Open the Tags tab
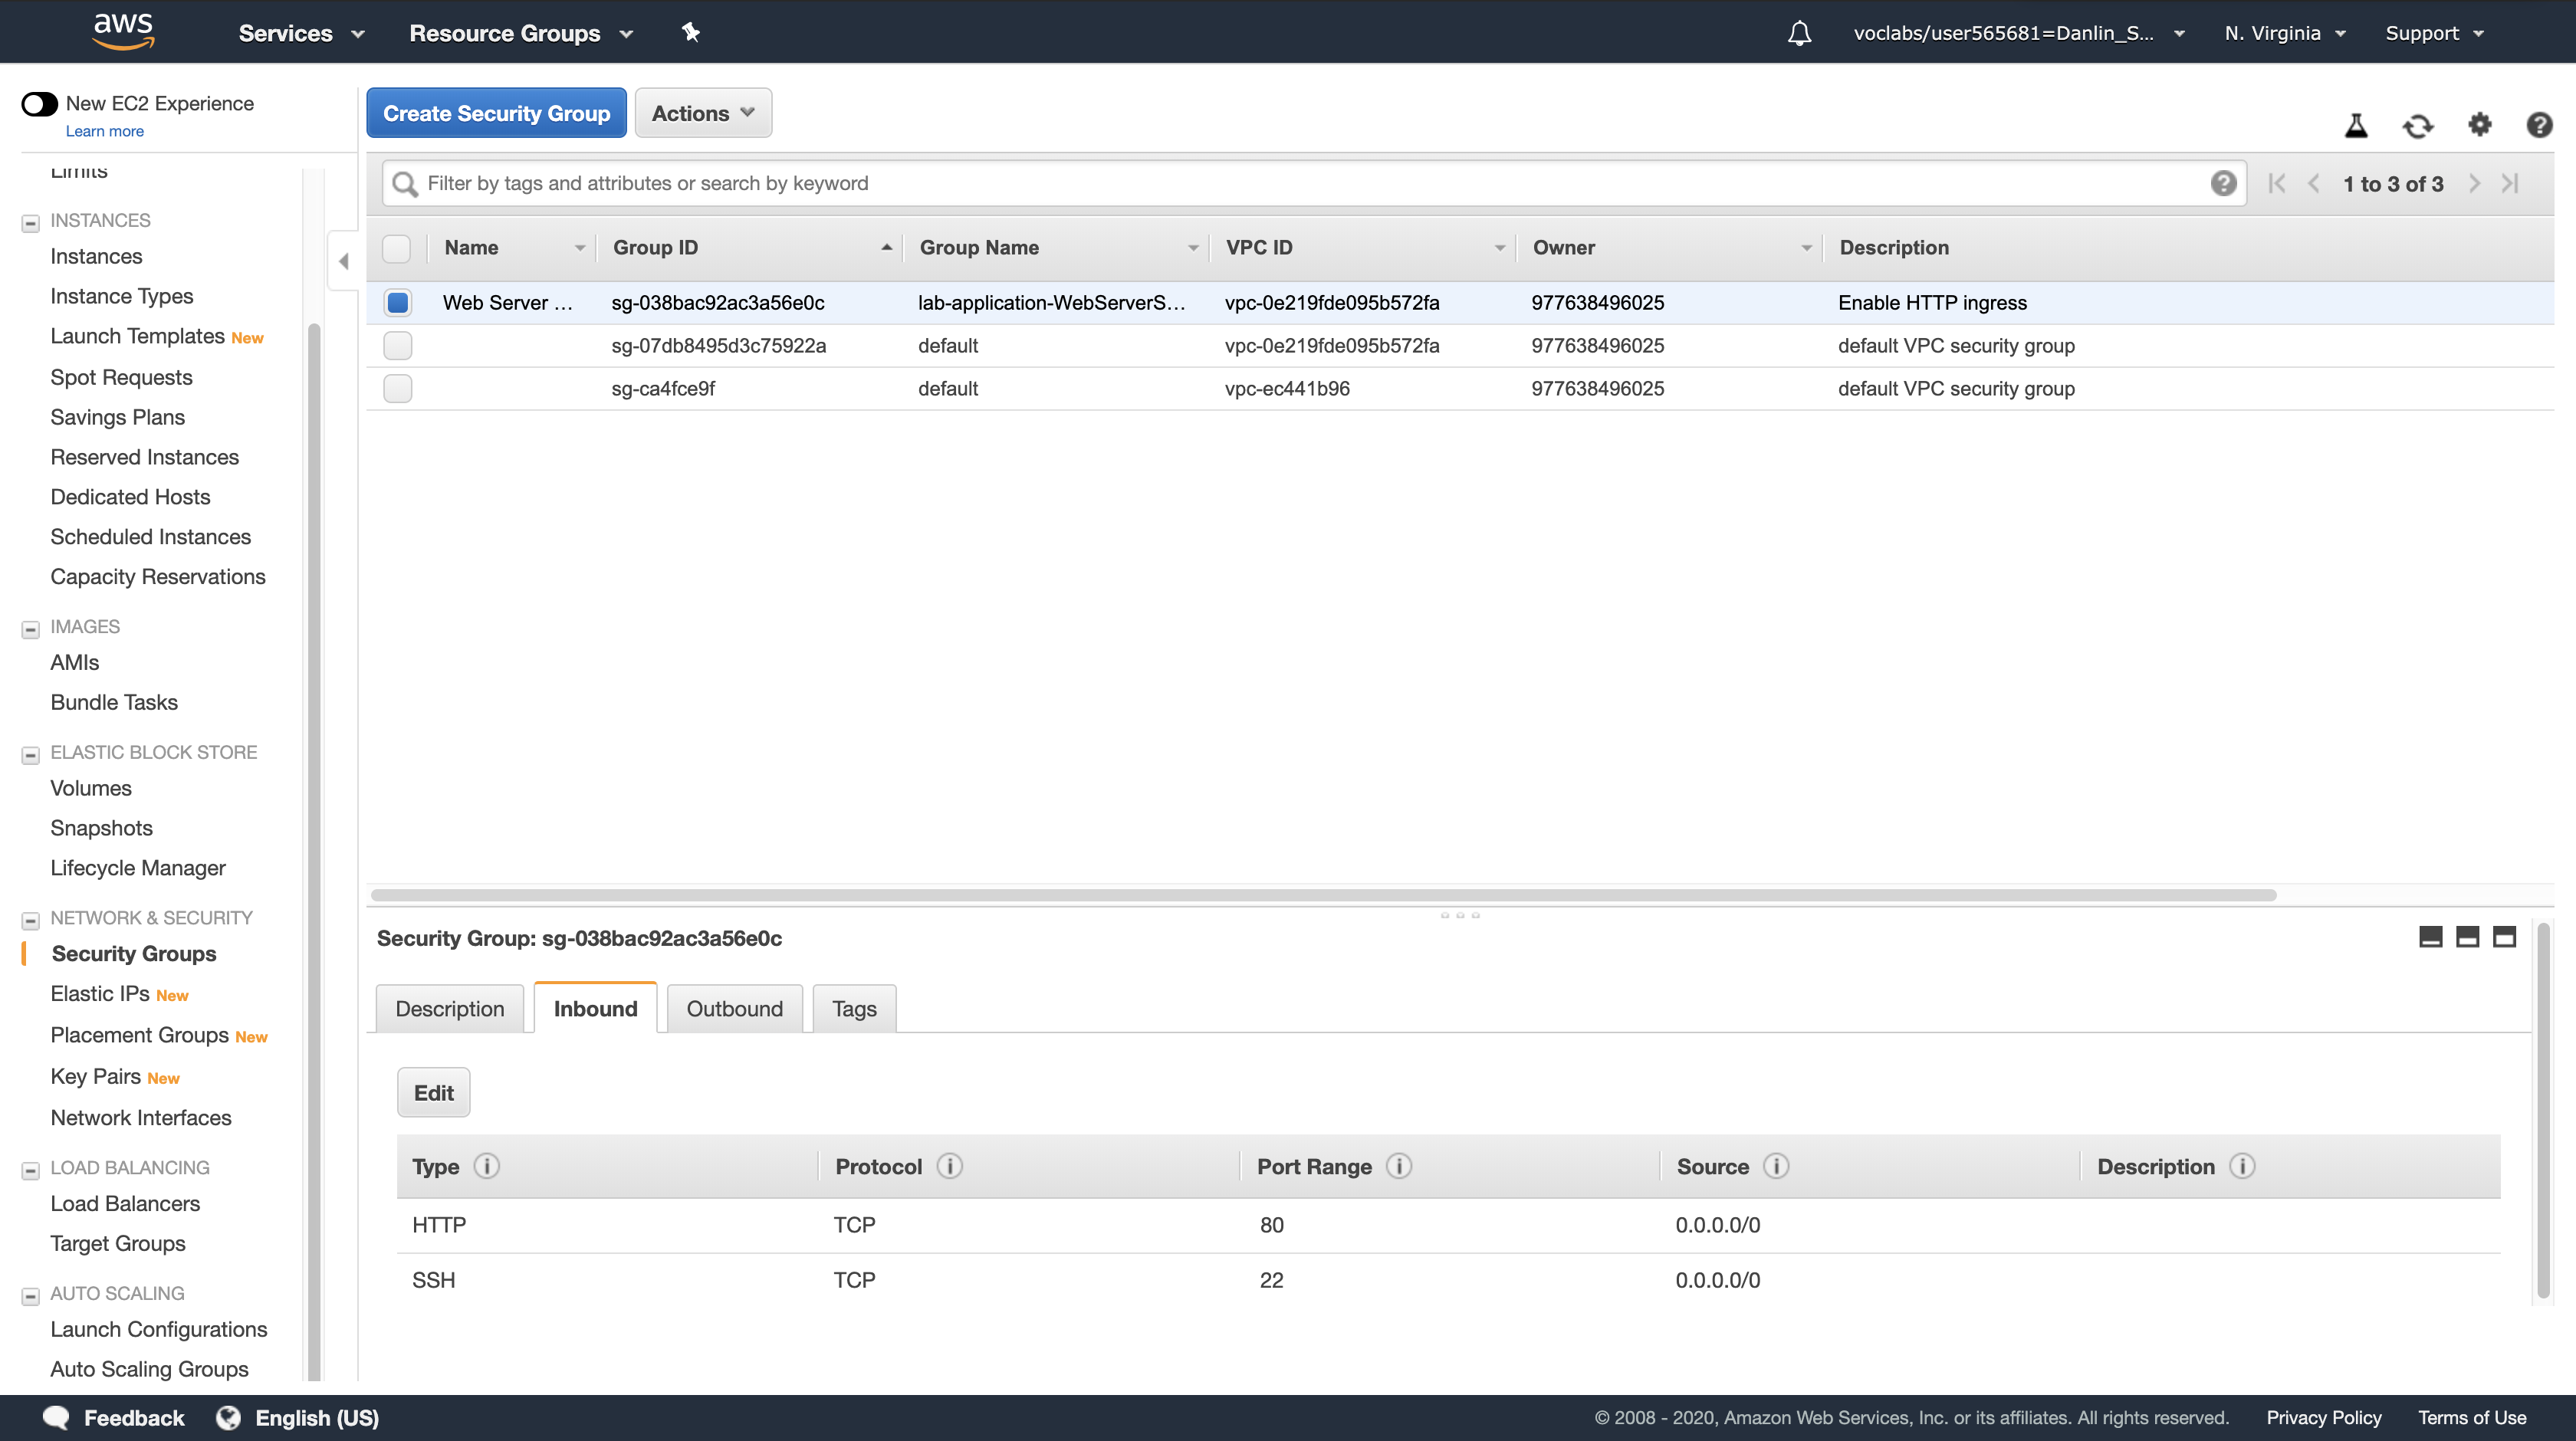Viewport: 2576px width, 1441px height. tap(853, 1008)
